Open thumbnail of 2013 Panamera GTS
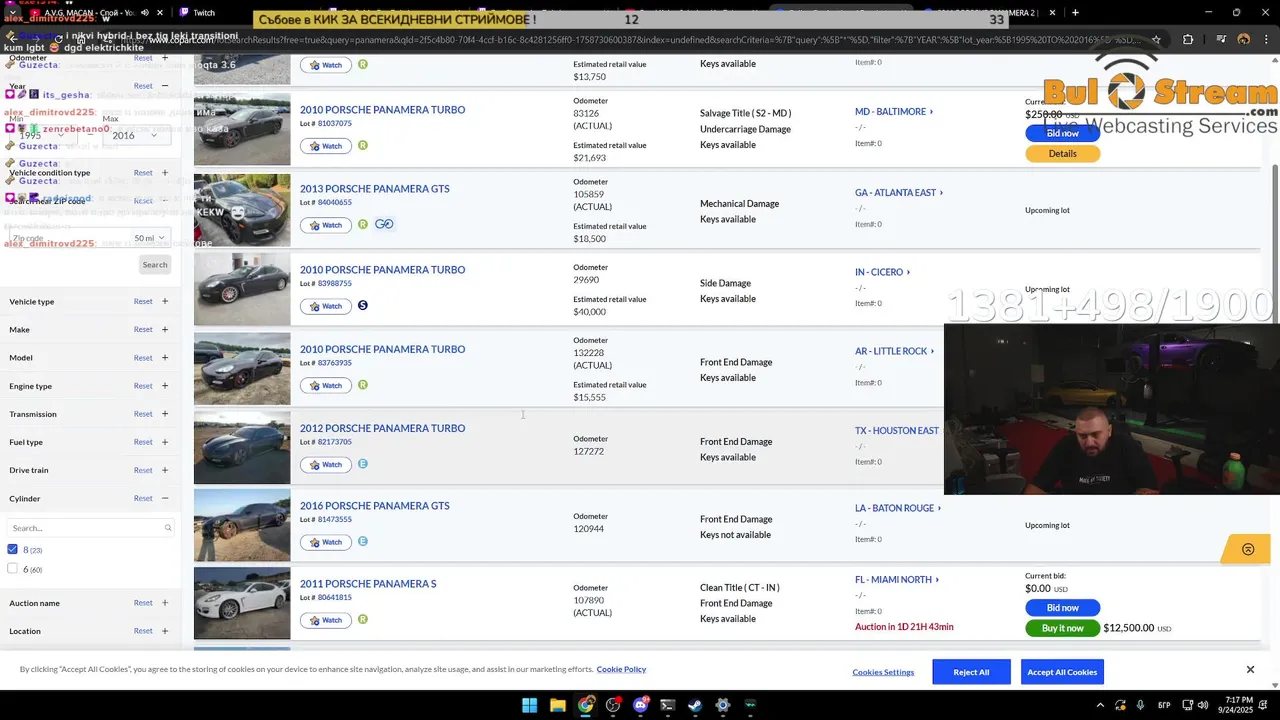The height and width of the screenshot is (720, 1280). pyautogui.click(x=242, y=210)
